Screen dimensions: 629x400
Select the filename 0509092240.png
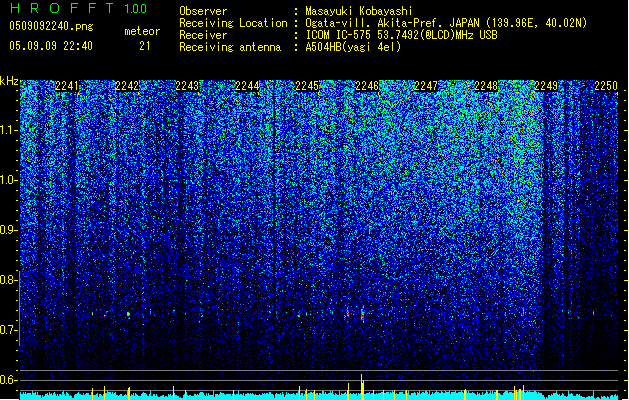(51, 26)
